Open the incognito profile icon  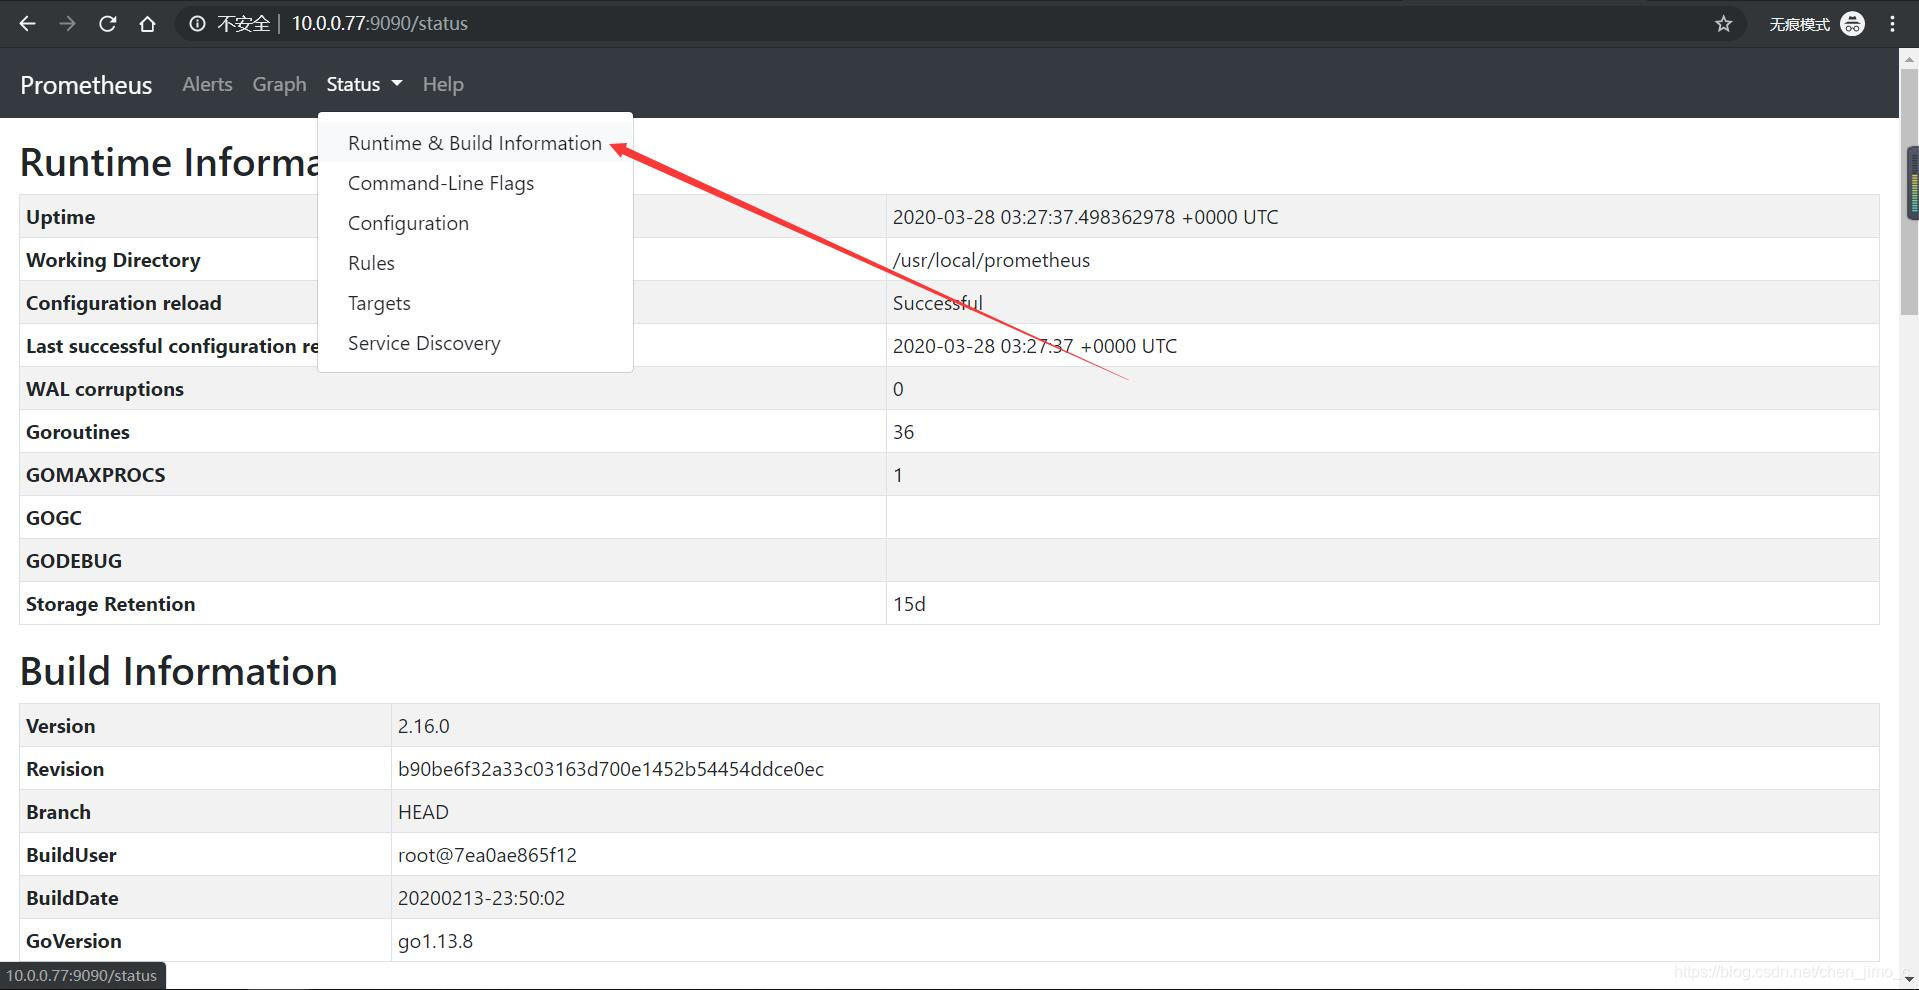[1852, 24]
